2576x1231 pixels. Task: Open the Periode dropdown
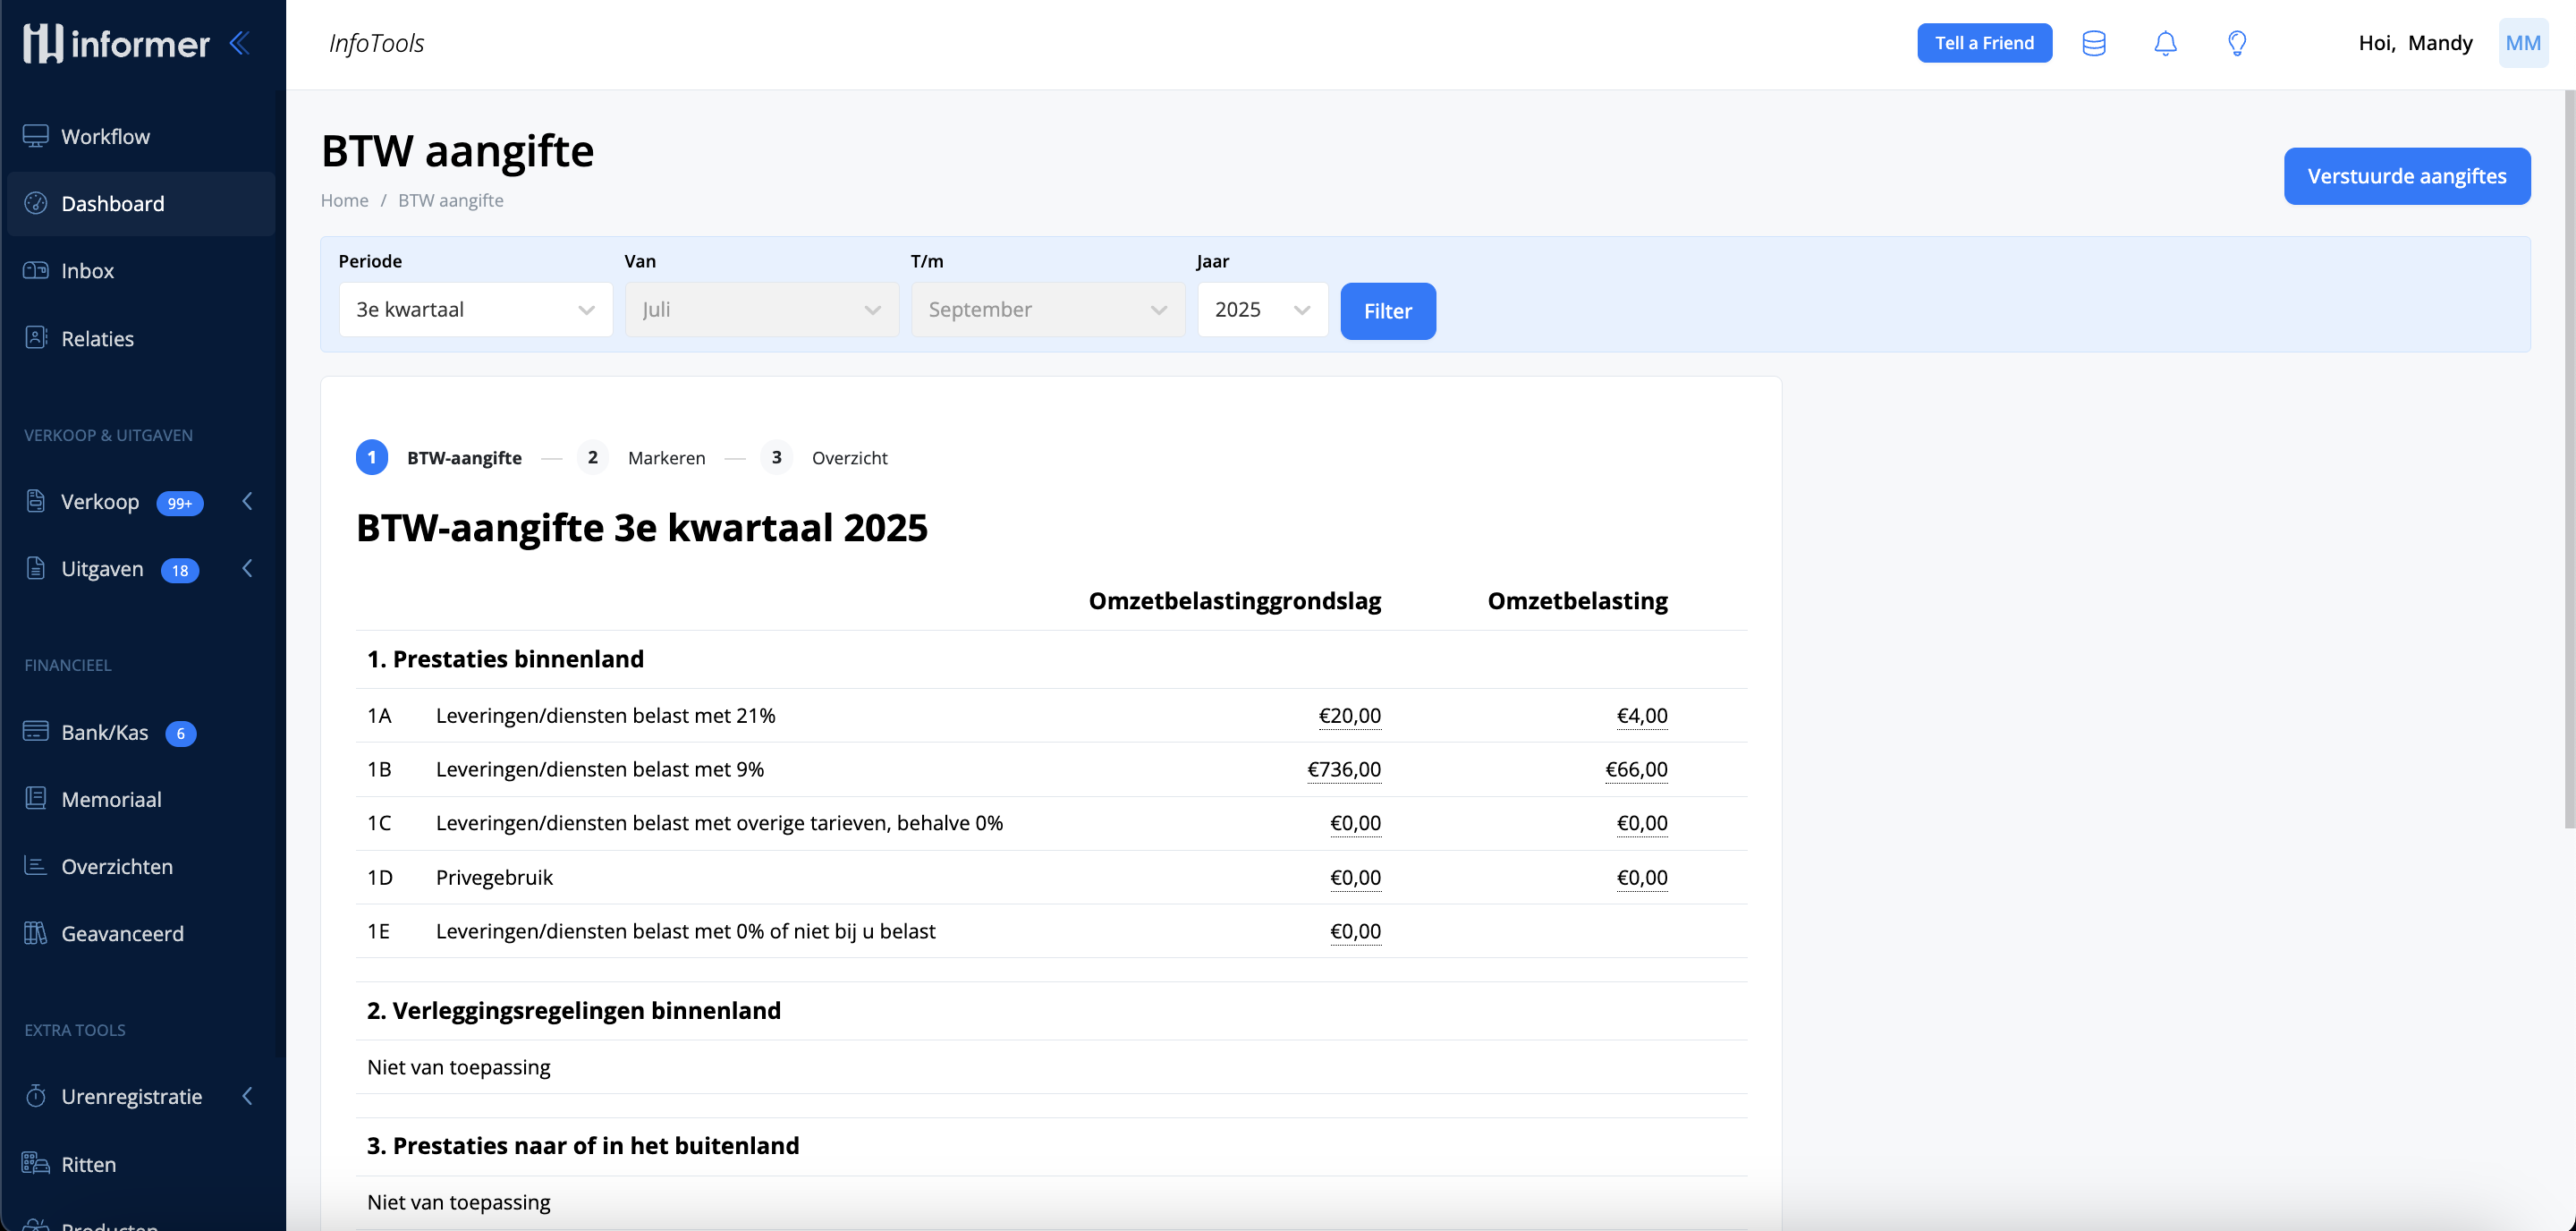475,310
